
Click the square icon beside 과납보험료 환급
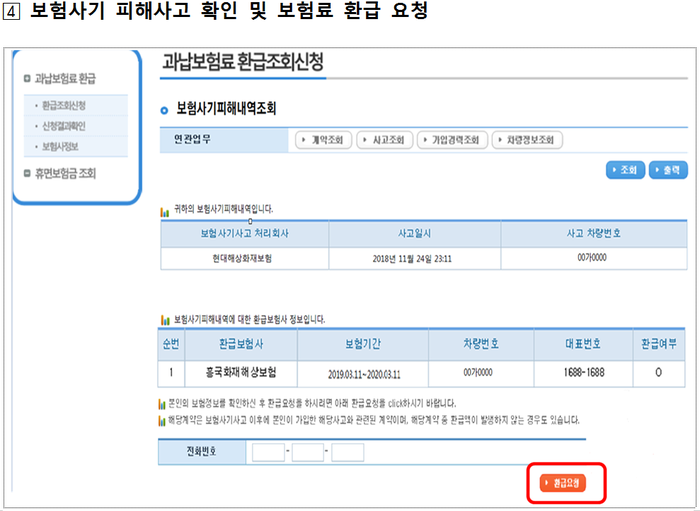coord(27,78)
